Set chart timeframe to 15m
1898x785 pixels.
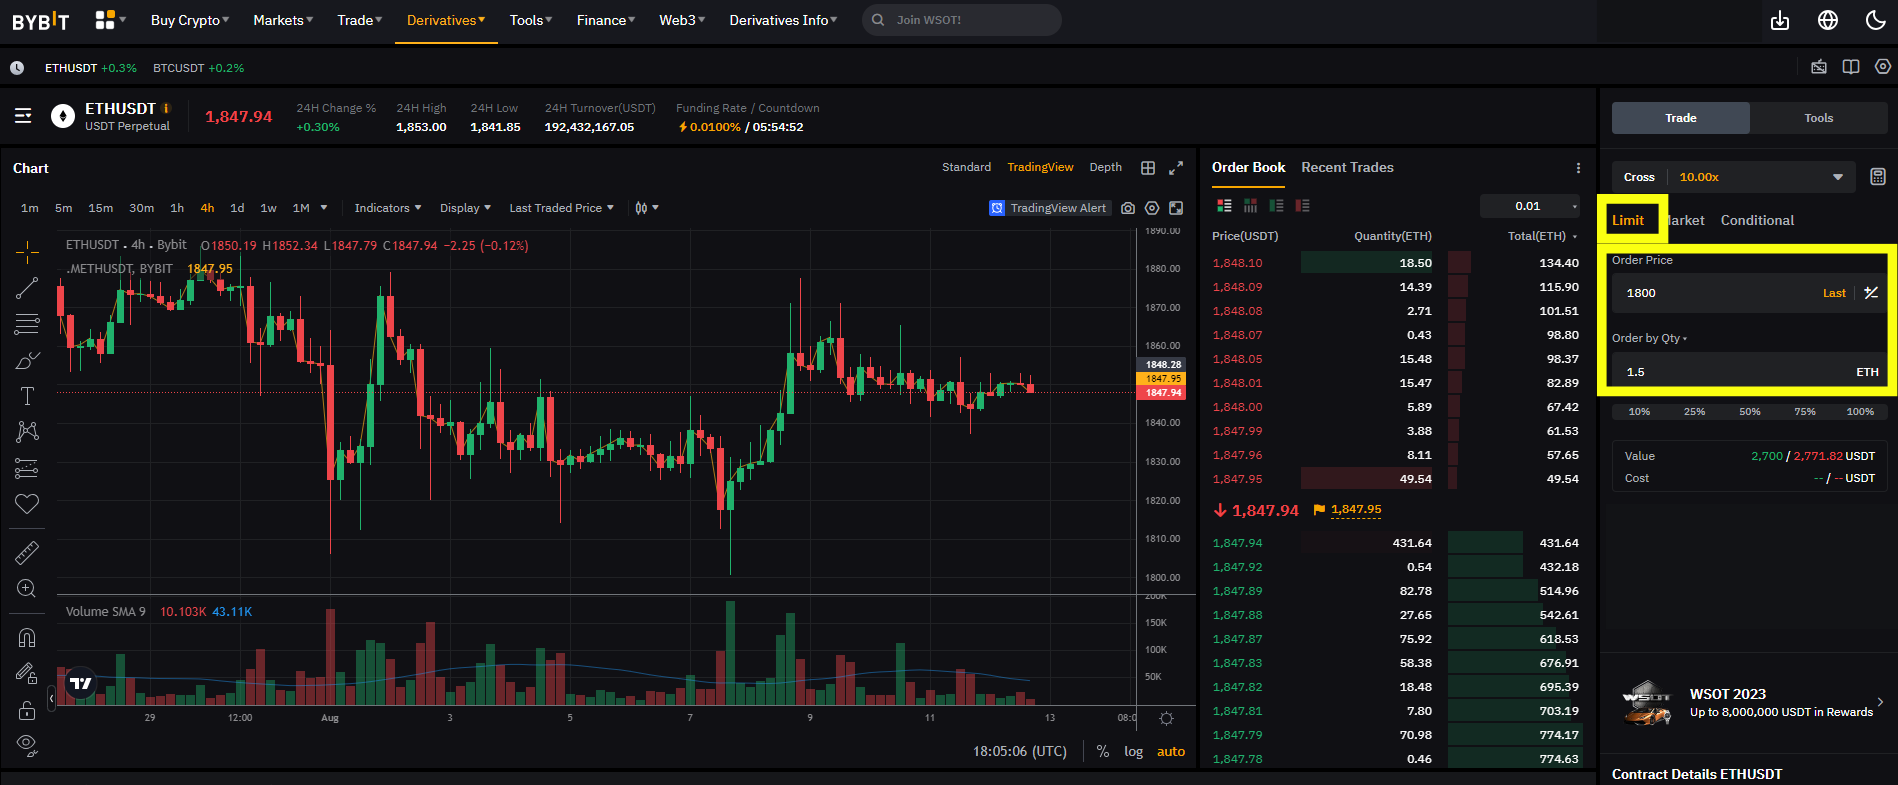101,208
